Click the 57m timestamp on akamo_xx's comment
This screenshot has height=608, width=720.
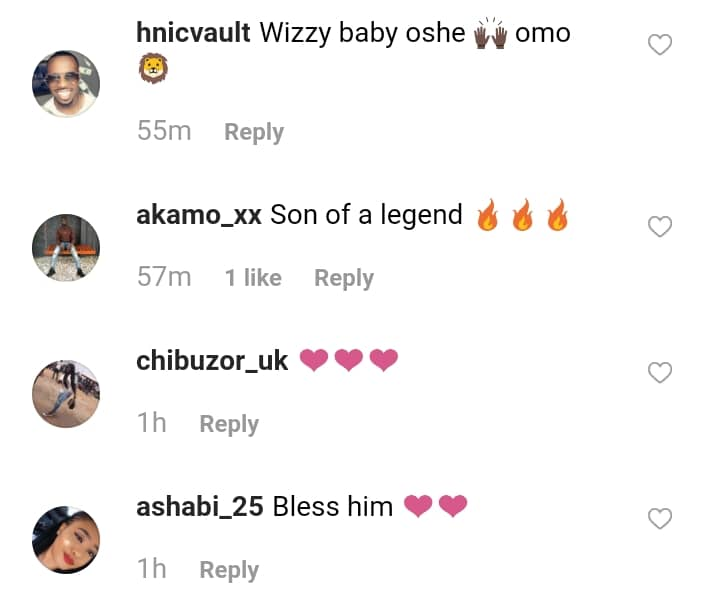tap(164, 277)
